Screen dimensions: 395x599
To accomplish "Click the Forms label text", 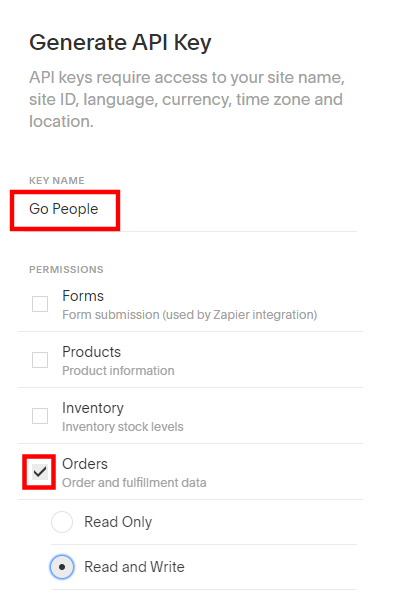I will [83, 296].
